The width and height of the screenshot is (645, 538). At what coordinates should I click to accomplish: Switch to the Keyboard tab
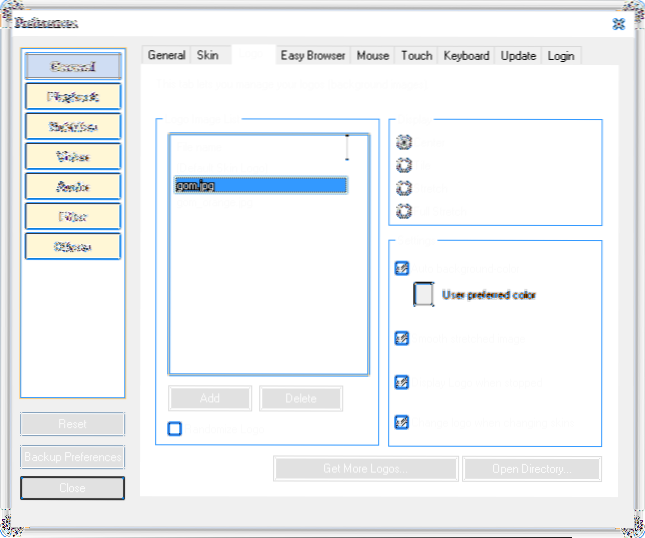[466, 56]
